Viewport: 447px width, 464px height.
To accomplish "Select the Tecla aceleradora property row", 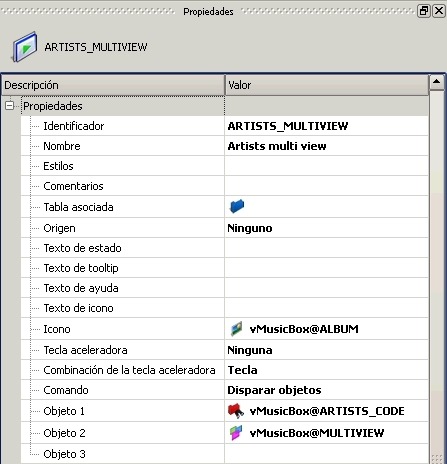I will pos(225,350).
